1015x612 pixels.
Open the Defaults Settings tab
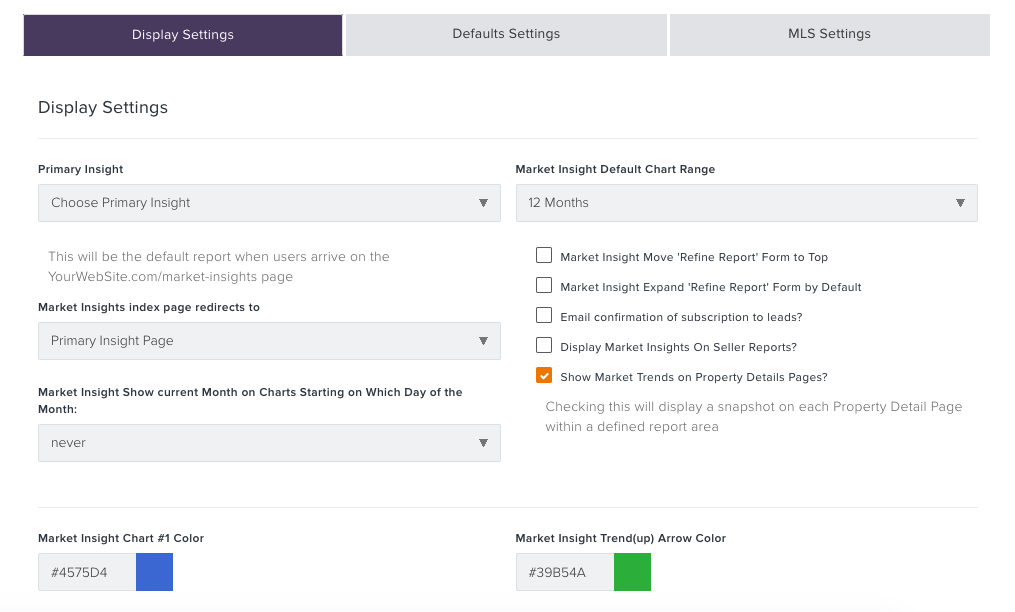pos(506,35)
